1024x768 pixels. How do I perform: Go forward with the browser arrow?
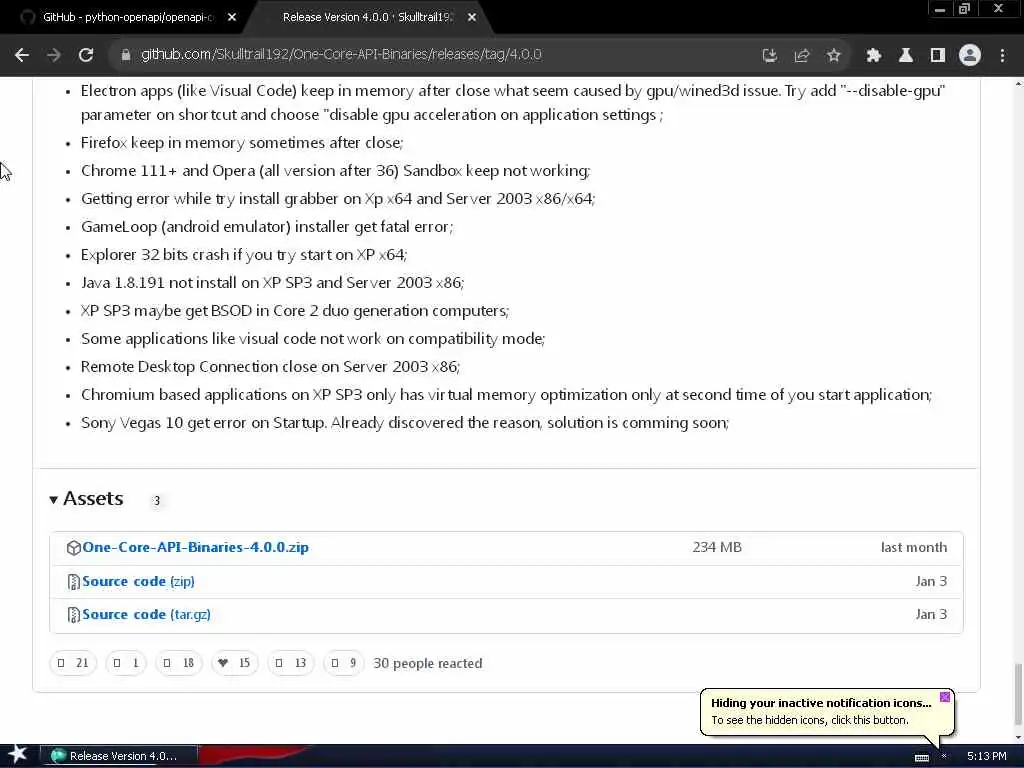pyautogui.click(x=54, y=55)
